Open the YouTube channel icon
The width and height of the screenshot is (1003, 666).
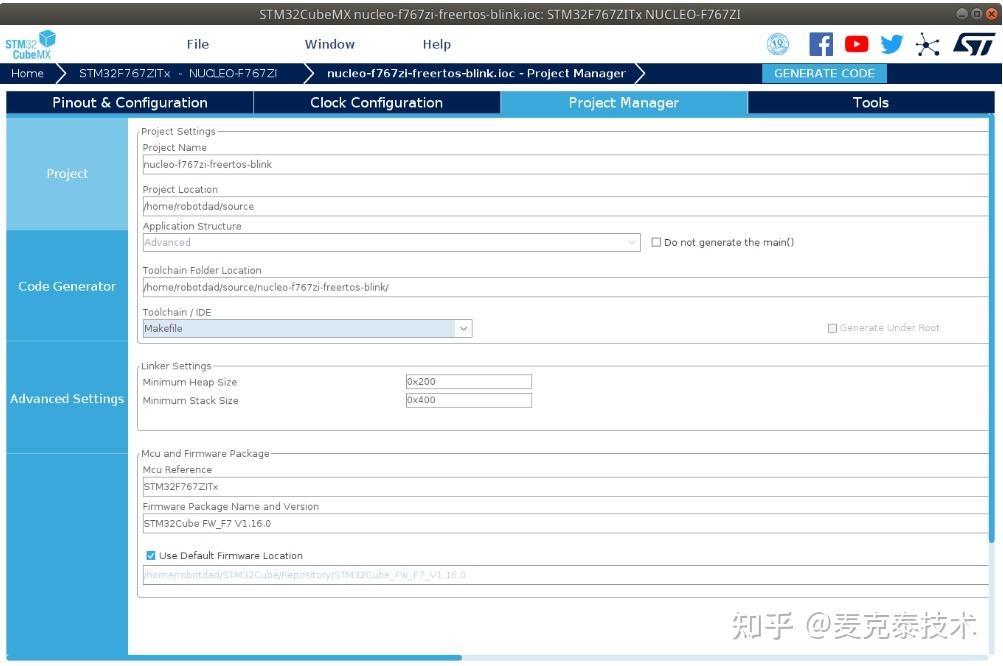point(855,43)
